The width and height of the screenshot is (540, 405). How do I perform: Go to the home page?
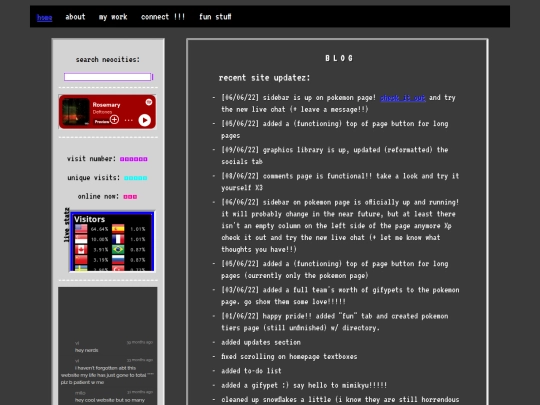44,17
